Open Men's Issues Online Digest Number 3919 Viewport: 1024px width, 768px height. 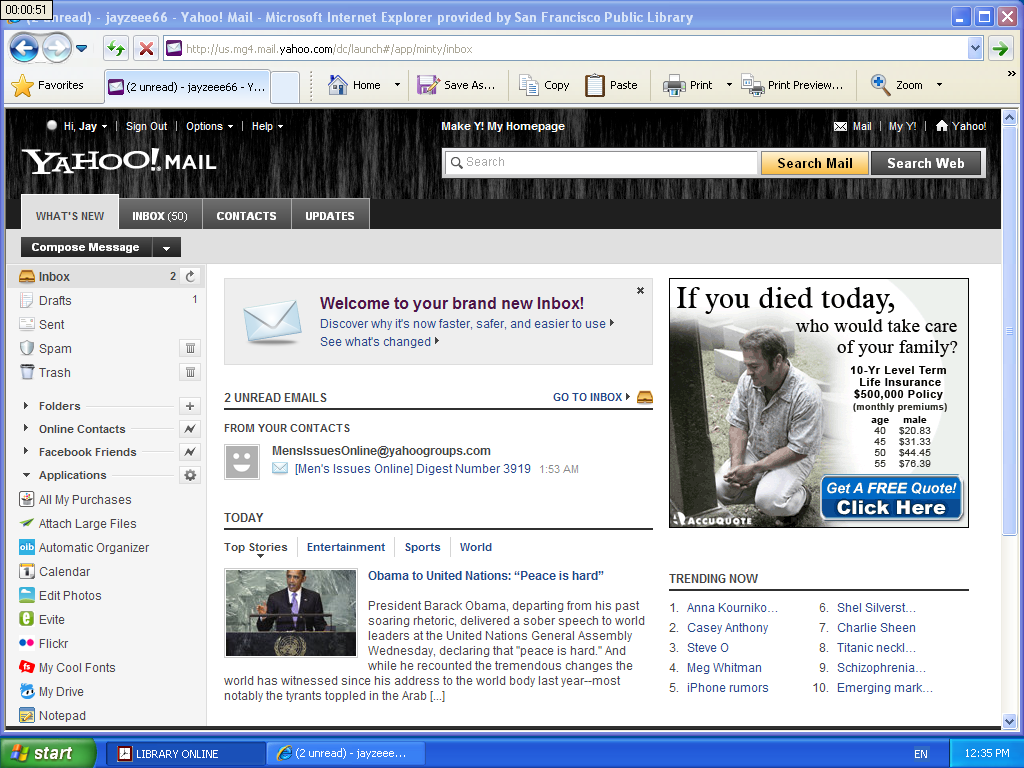413,469
